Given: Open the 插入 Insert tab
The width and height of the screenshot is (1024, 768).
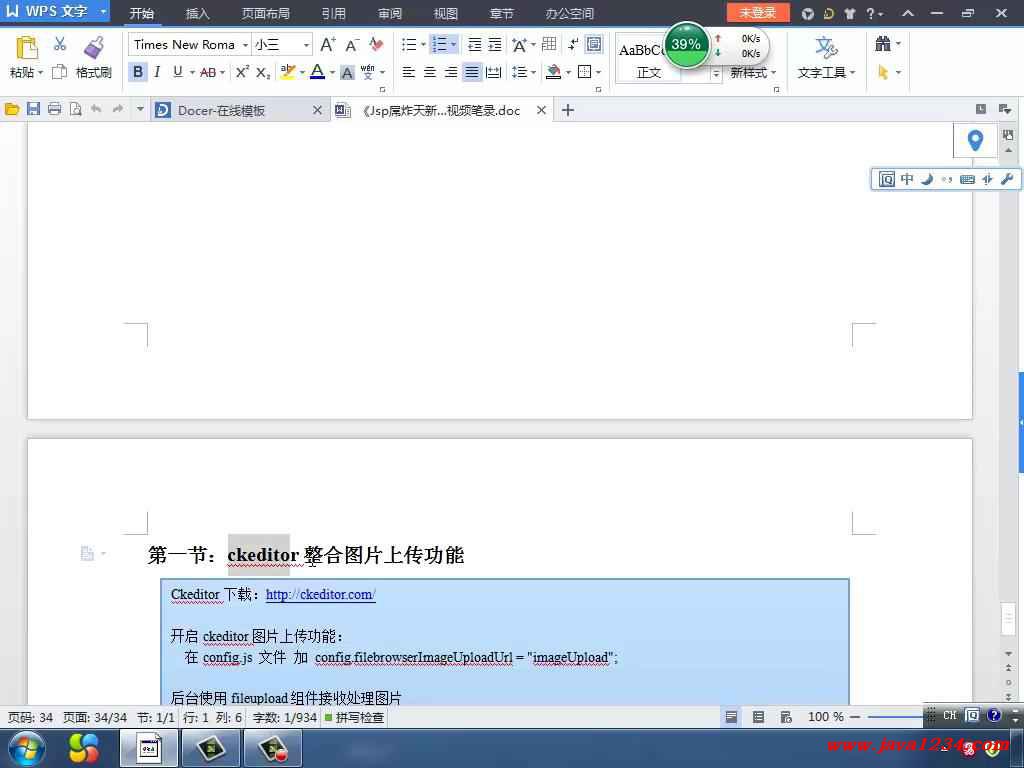Looking at the screenshot, I should coord(197,13).
